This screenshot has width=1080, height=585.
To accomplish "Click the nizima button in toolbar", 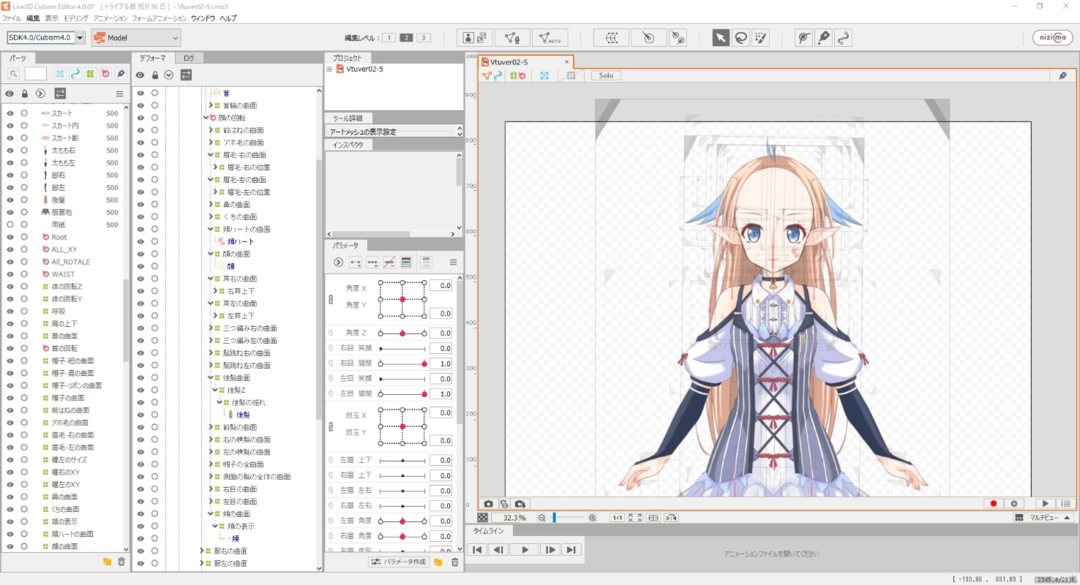I will click(1052, 38).
